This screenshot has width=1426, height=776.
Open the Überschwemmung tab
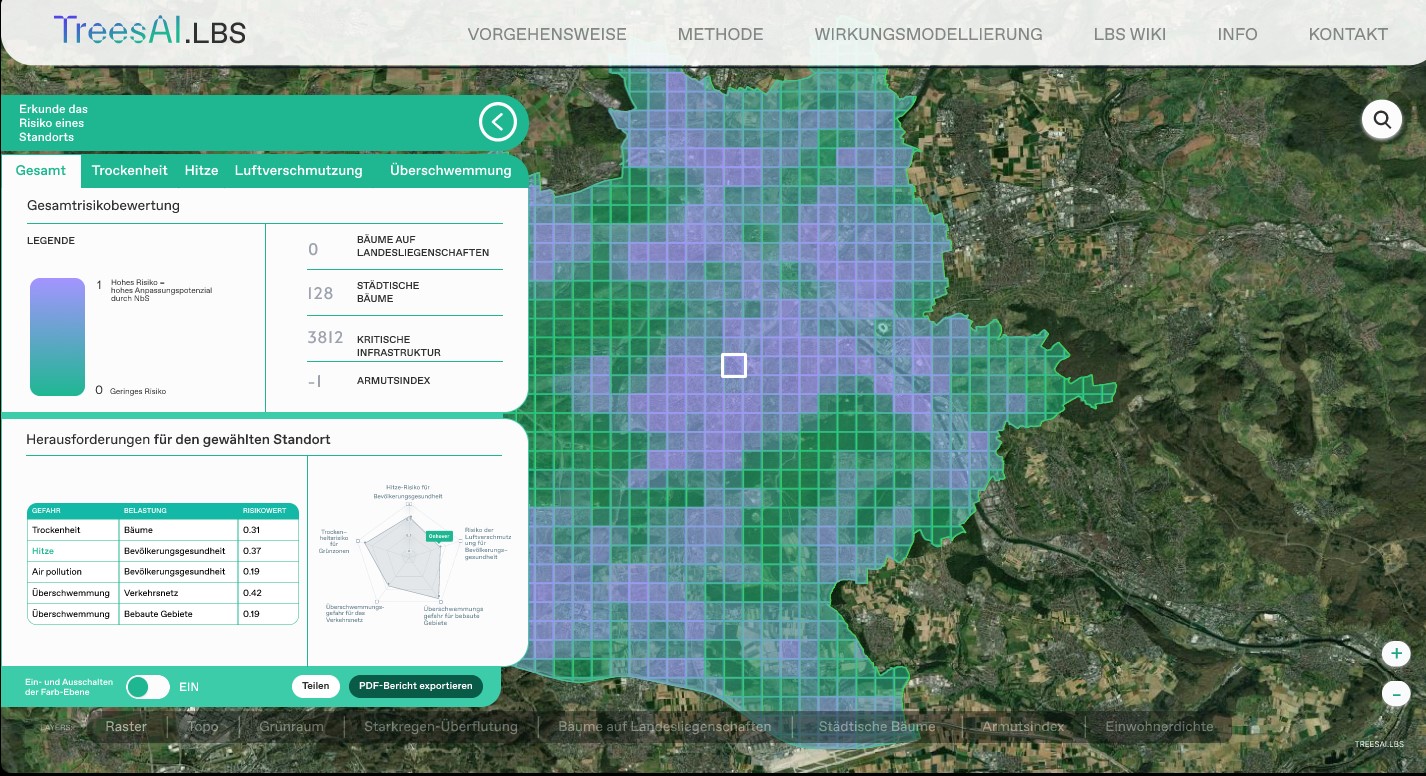point(450,170)
